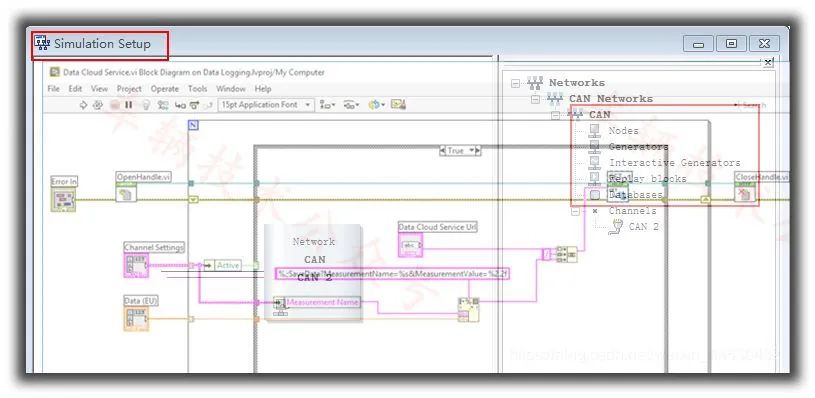
Task: Select the Channel Settings terminal icon
Action: [x=136, y=265]
